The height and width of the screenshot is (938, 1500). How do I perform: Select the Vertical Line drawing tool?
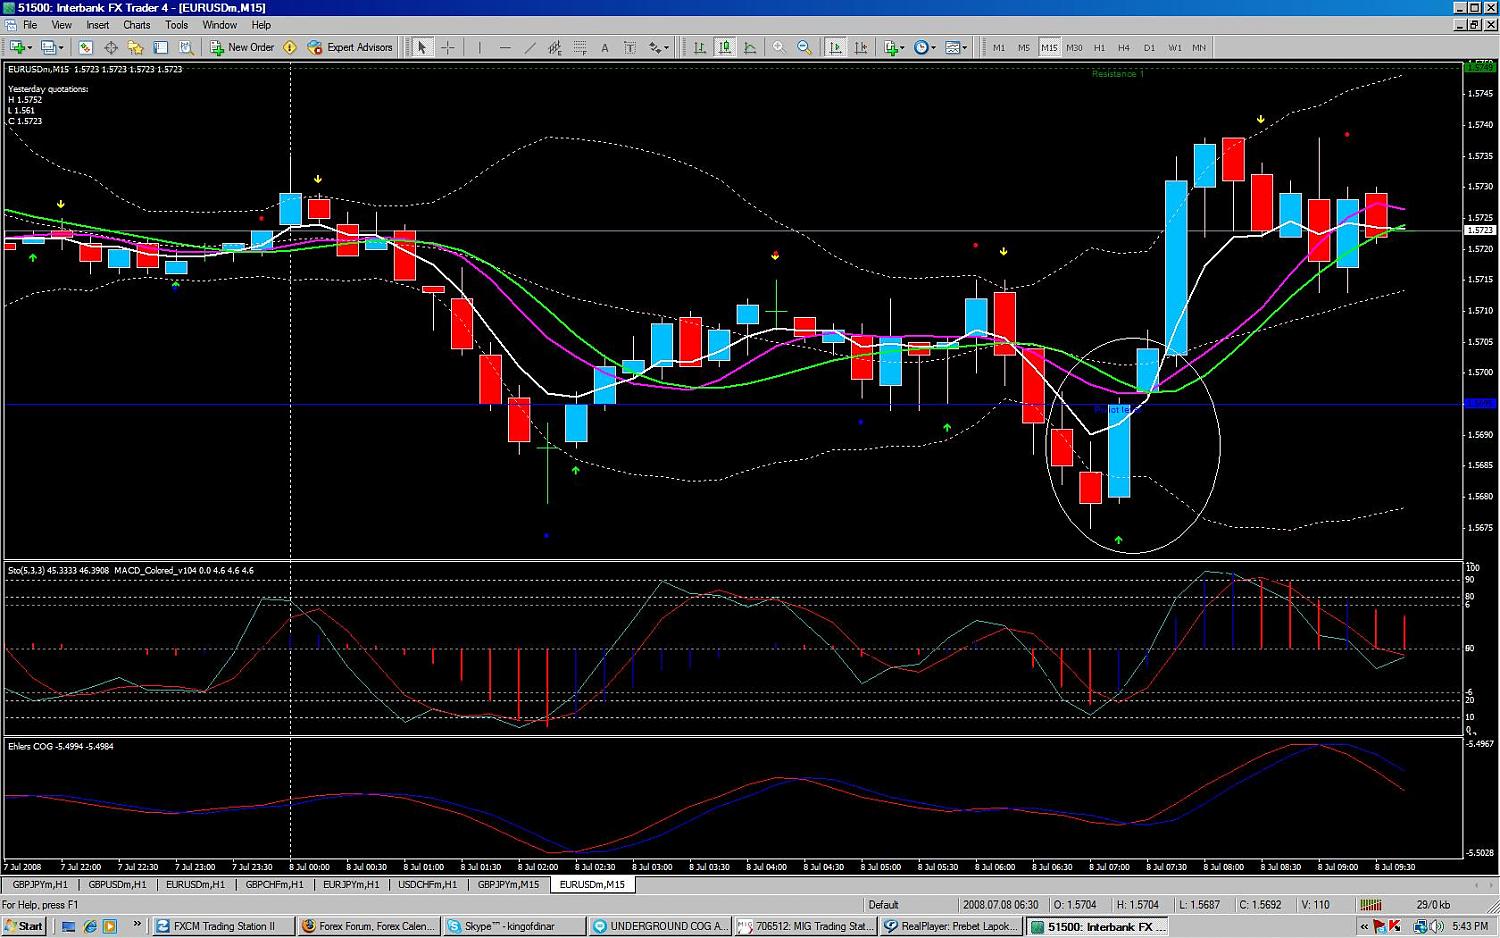pyautogui.click(x=479, y=47)
